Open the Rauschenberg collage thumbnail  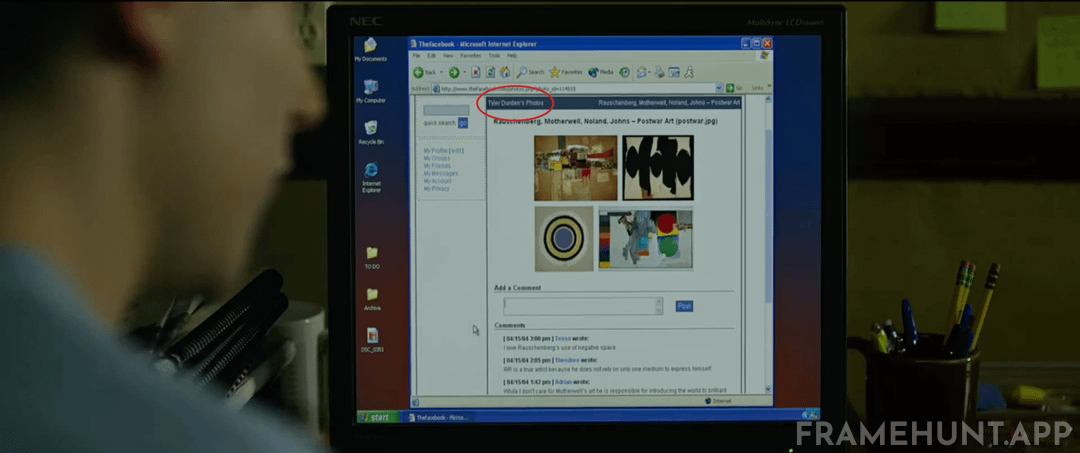point(576,168)
